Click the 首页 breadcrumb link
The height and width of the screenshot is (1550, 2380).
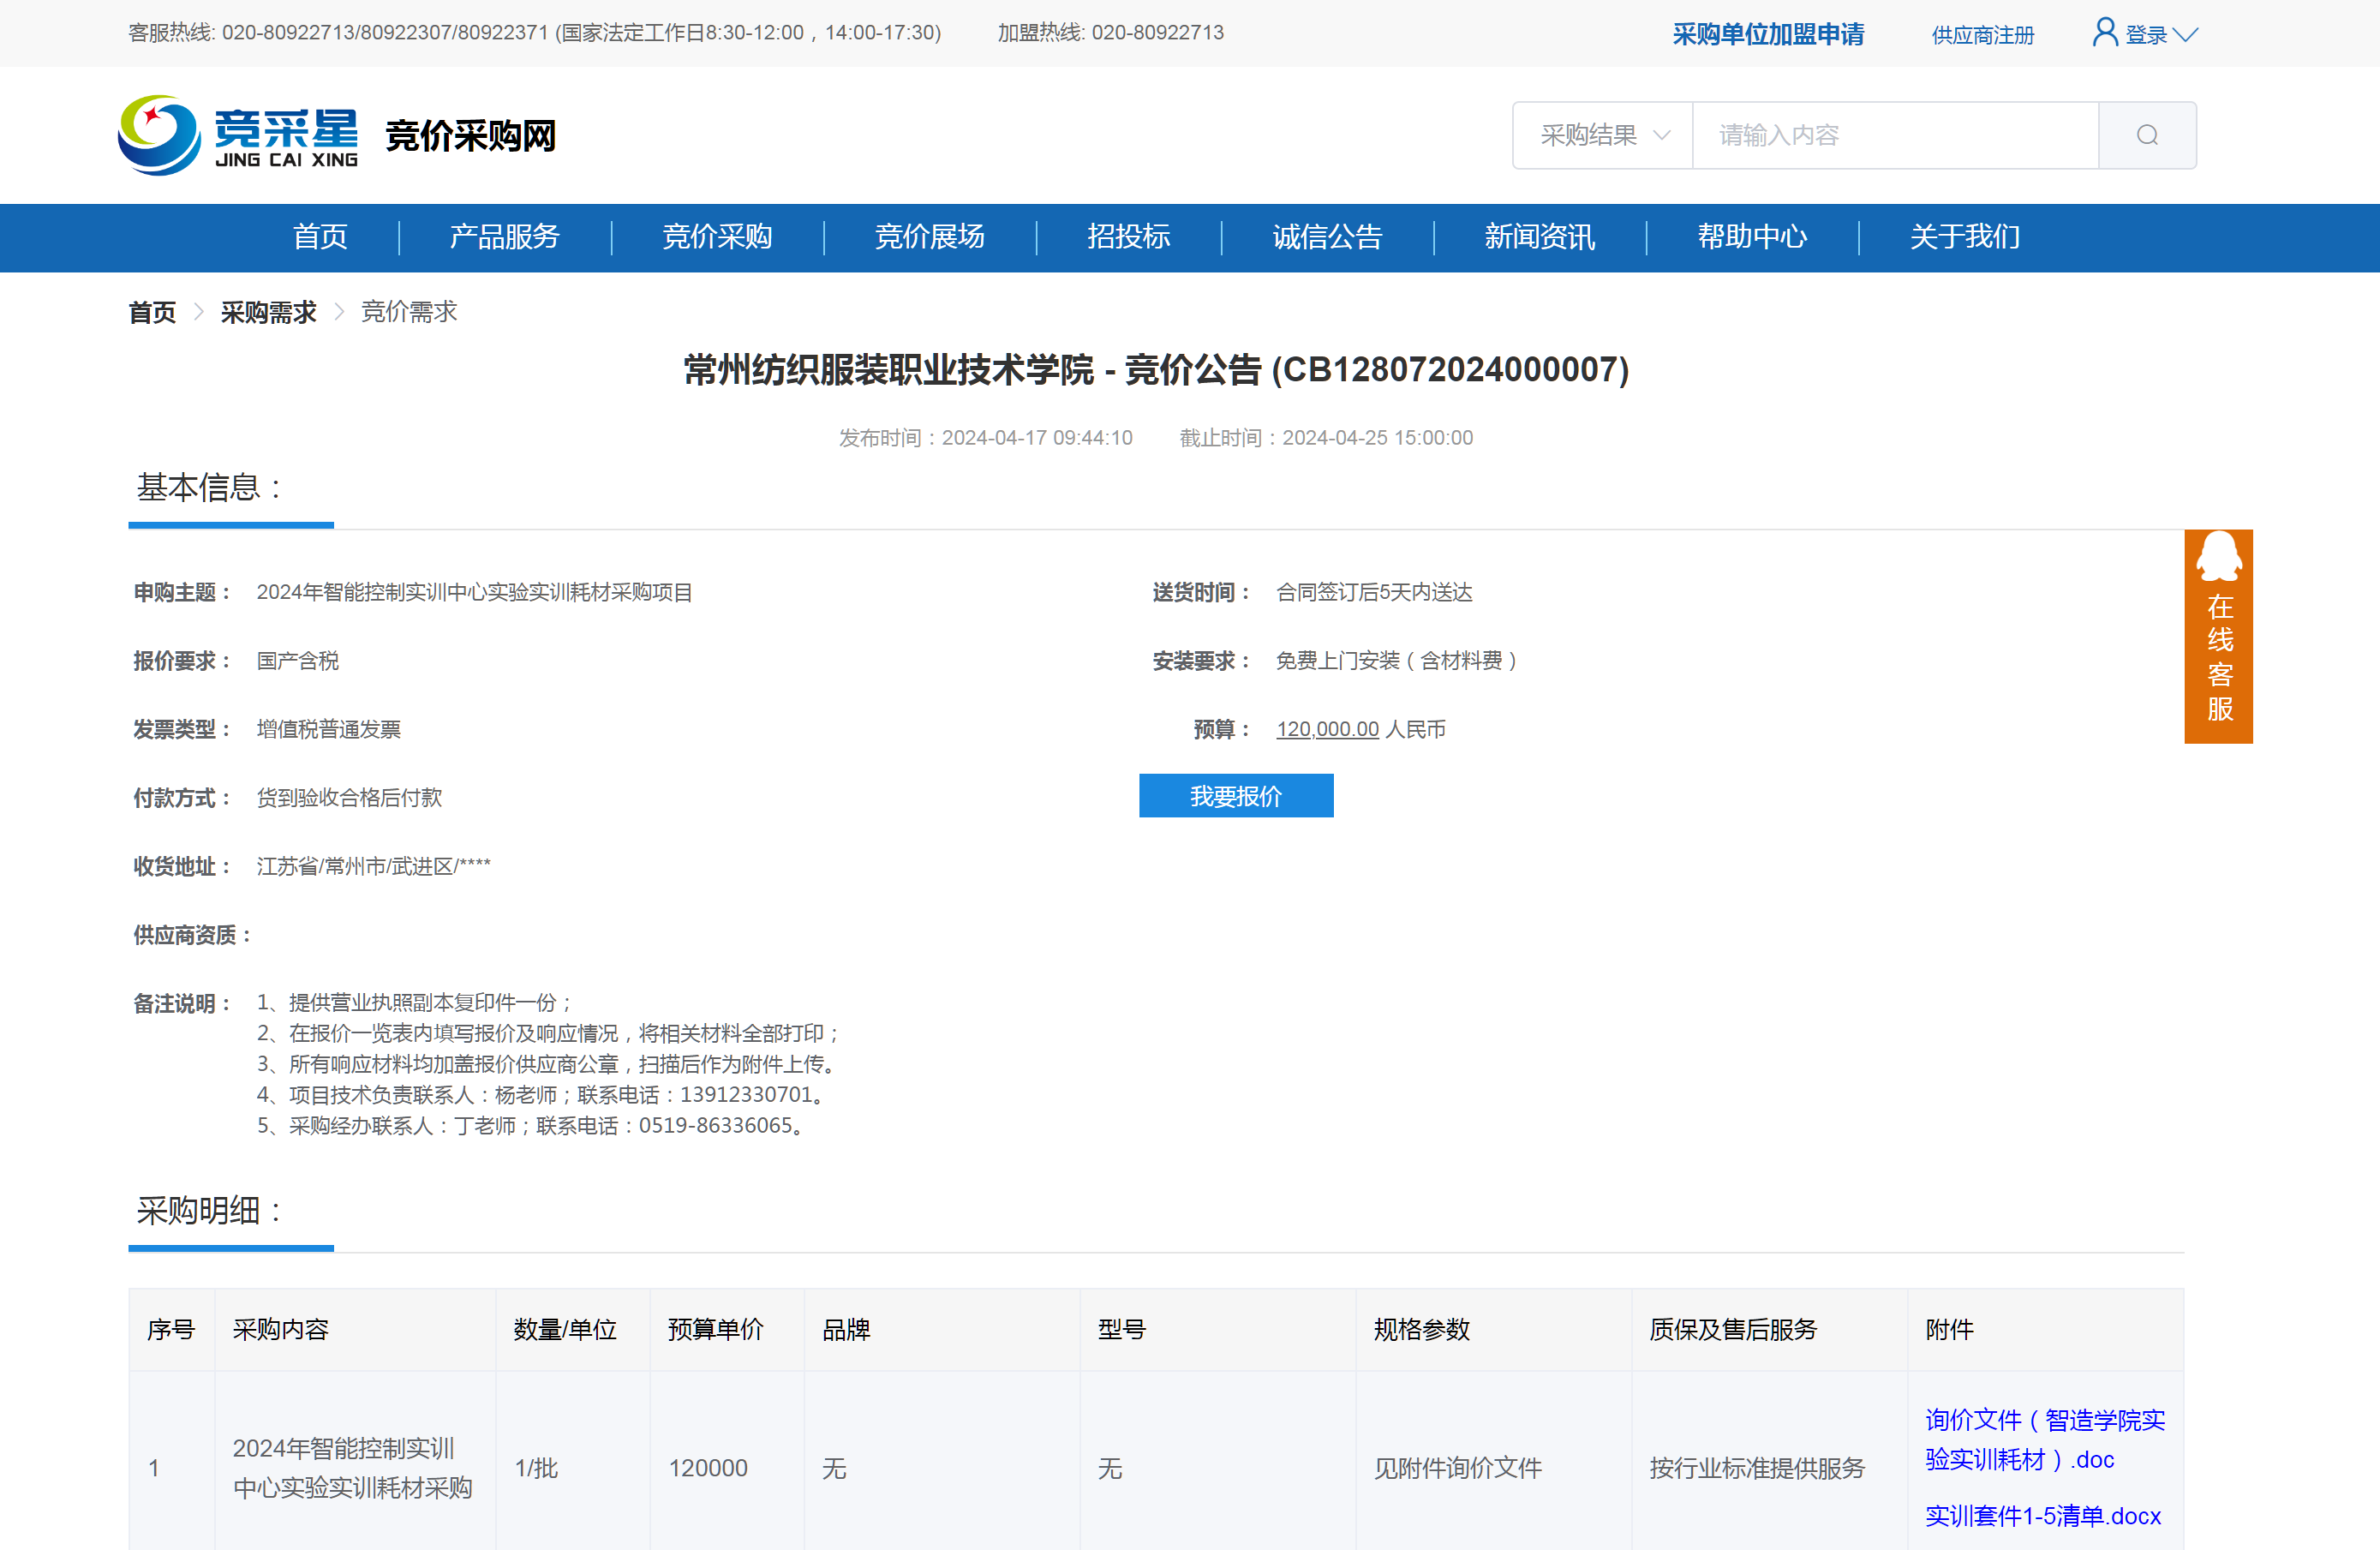coord(152,312)
